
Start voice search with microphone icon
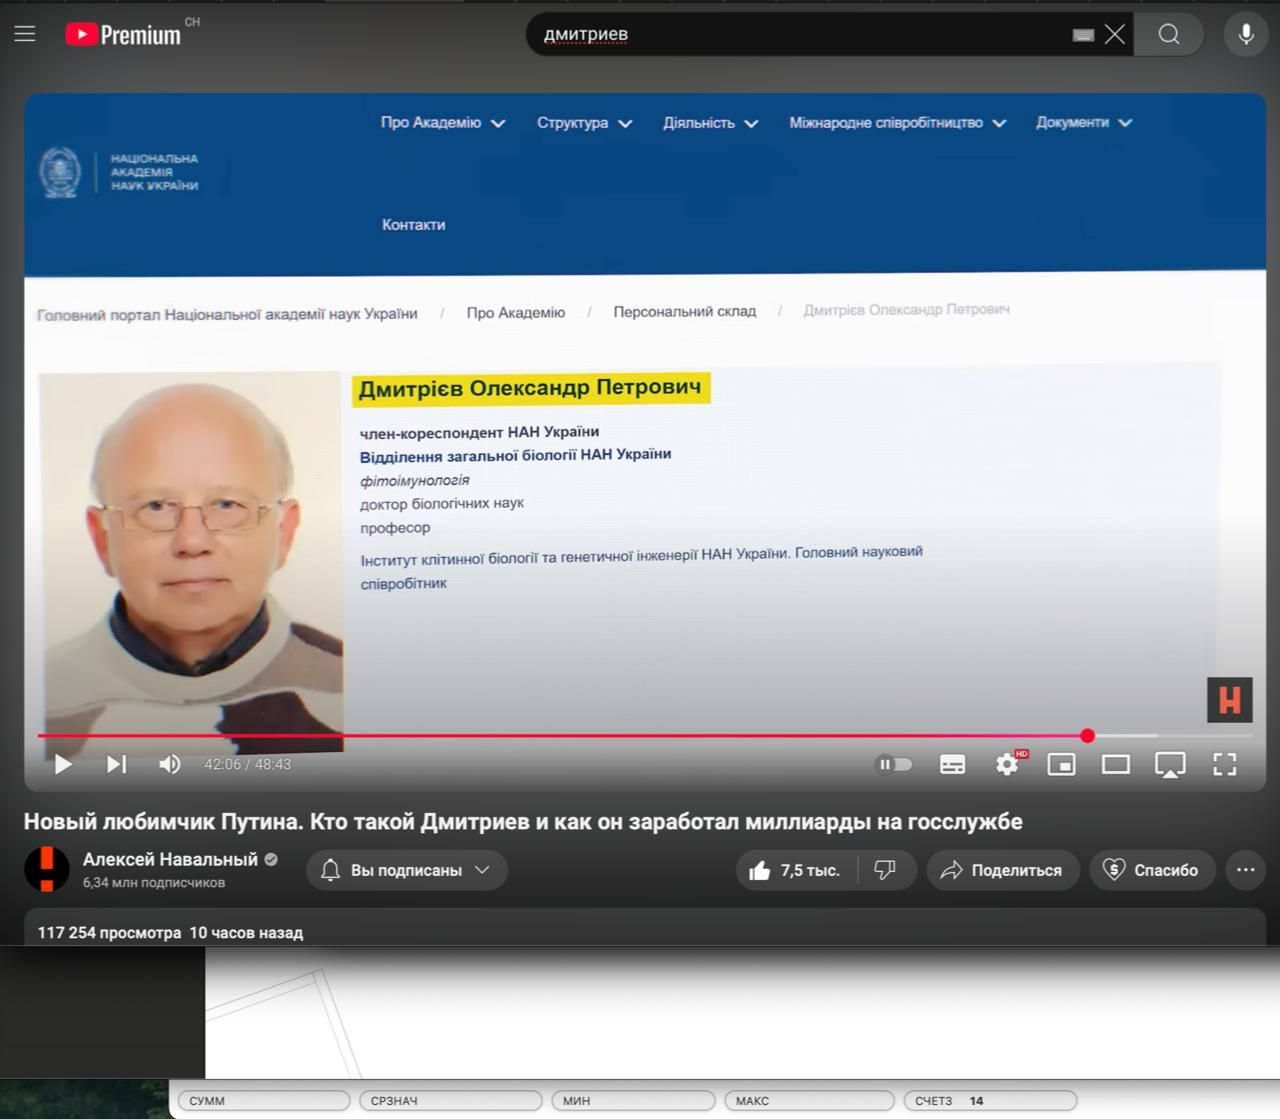[1245, 34]
